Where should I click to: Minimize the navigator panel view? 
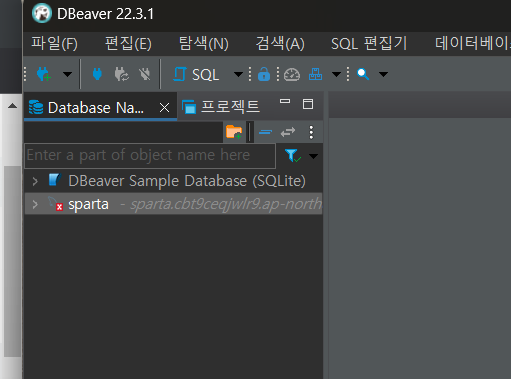[x=285, y=101]
